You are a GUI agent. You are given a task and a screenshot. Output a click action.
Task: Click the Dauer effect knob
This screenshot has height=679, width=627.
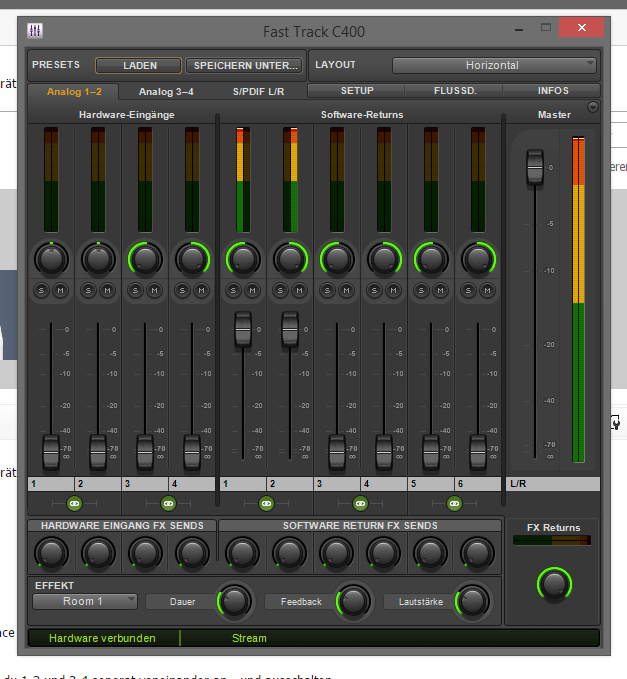(235, 600)
